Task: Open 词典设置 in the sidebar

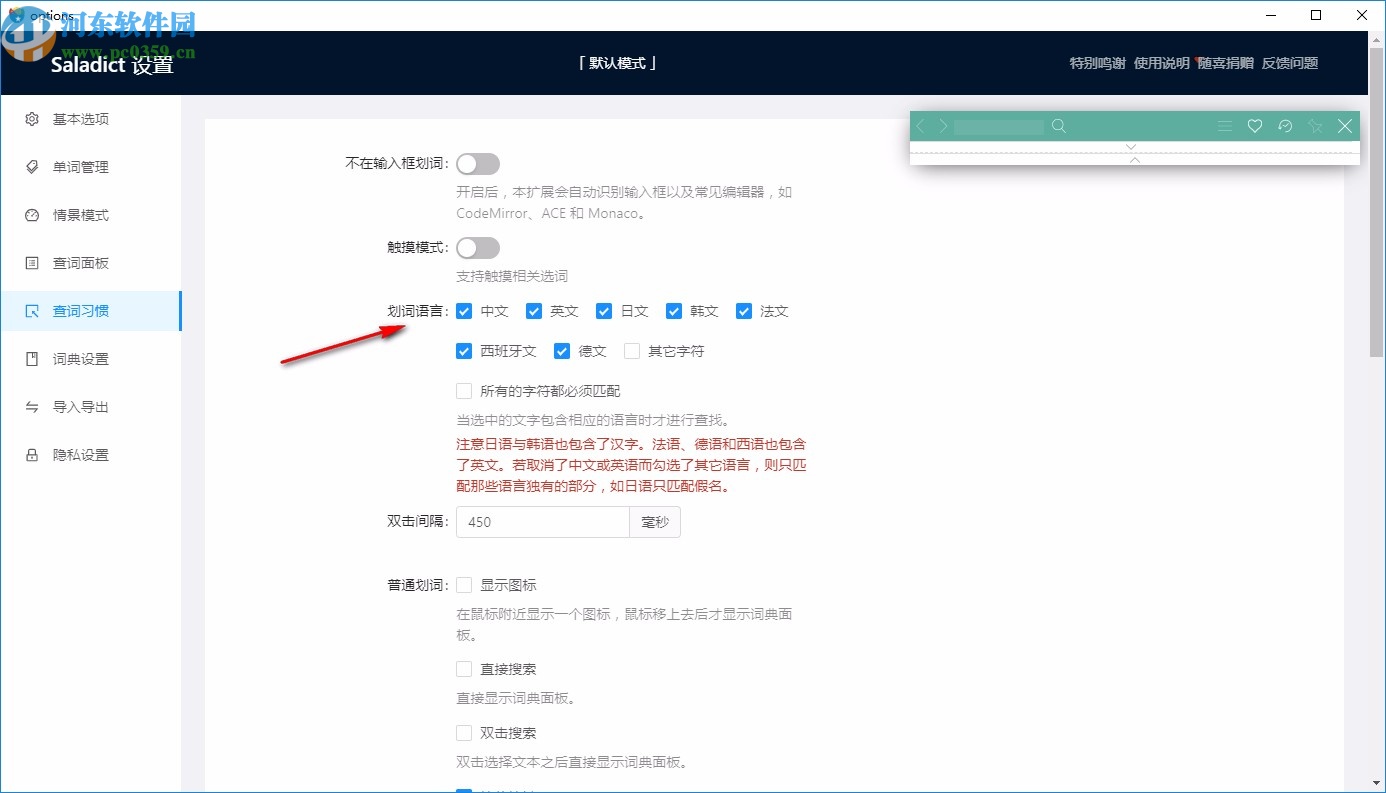Action: [x=91, y=359]
